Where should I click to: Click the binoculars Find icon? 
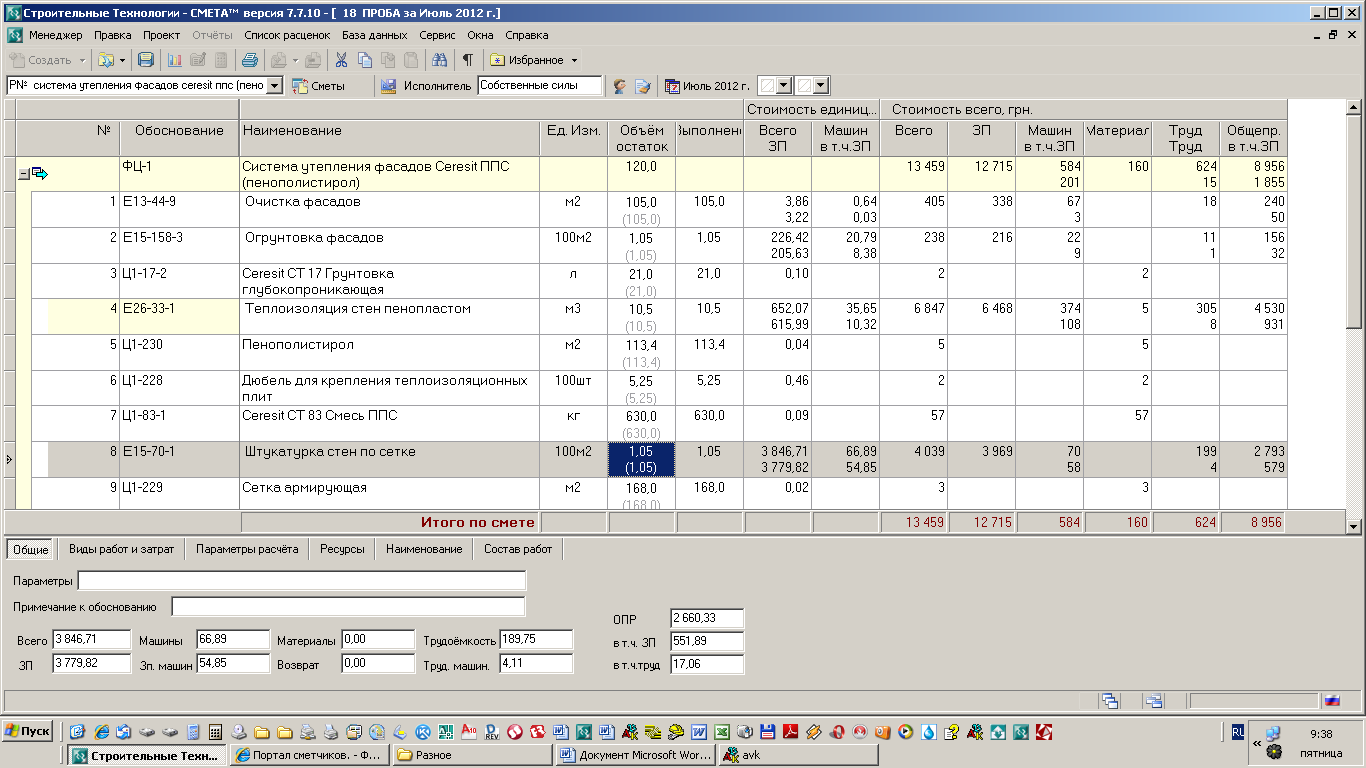point(439,60)
